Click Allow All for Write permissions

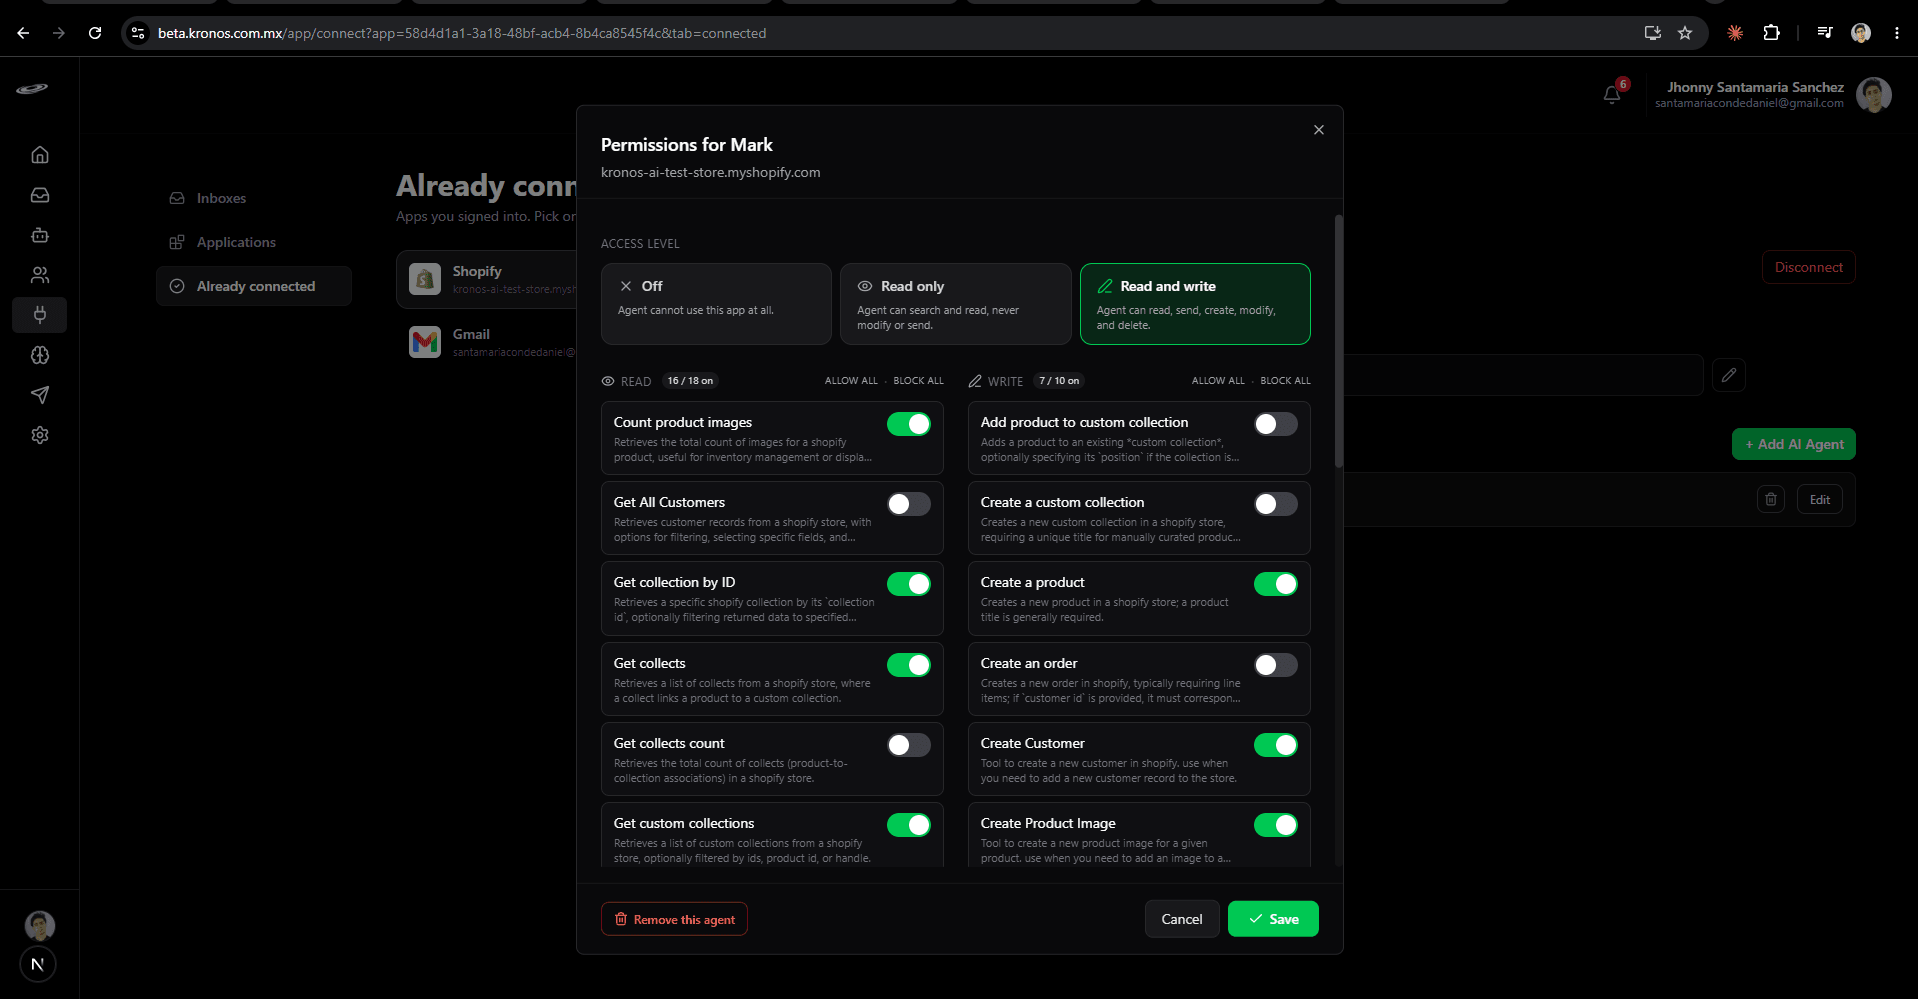point(1218,381)
